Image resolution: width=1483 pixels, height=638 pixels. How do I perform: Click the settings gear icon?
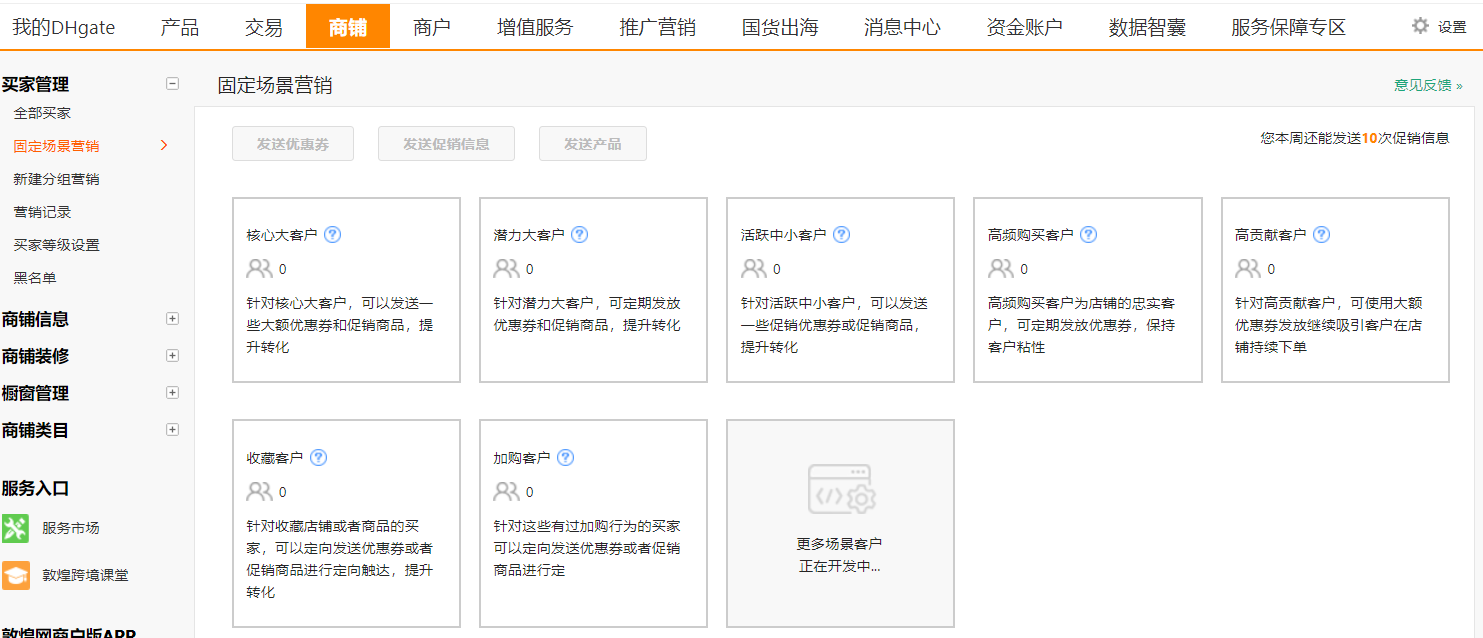(x=1420, y=26)
